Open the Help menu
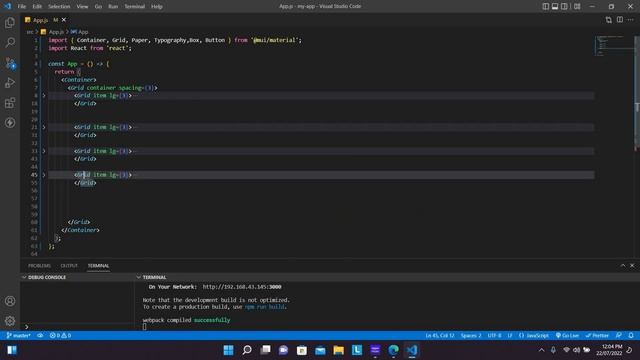Viewport: 640px width, 360px height. (x=157, y=7)
